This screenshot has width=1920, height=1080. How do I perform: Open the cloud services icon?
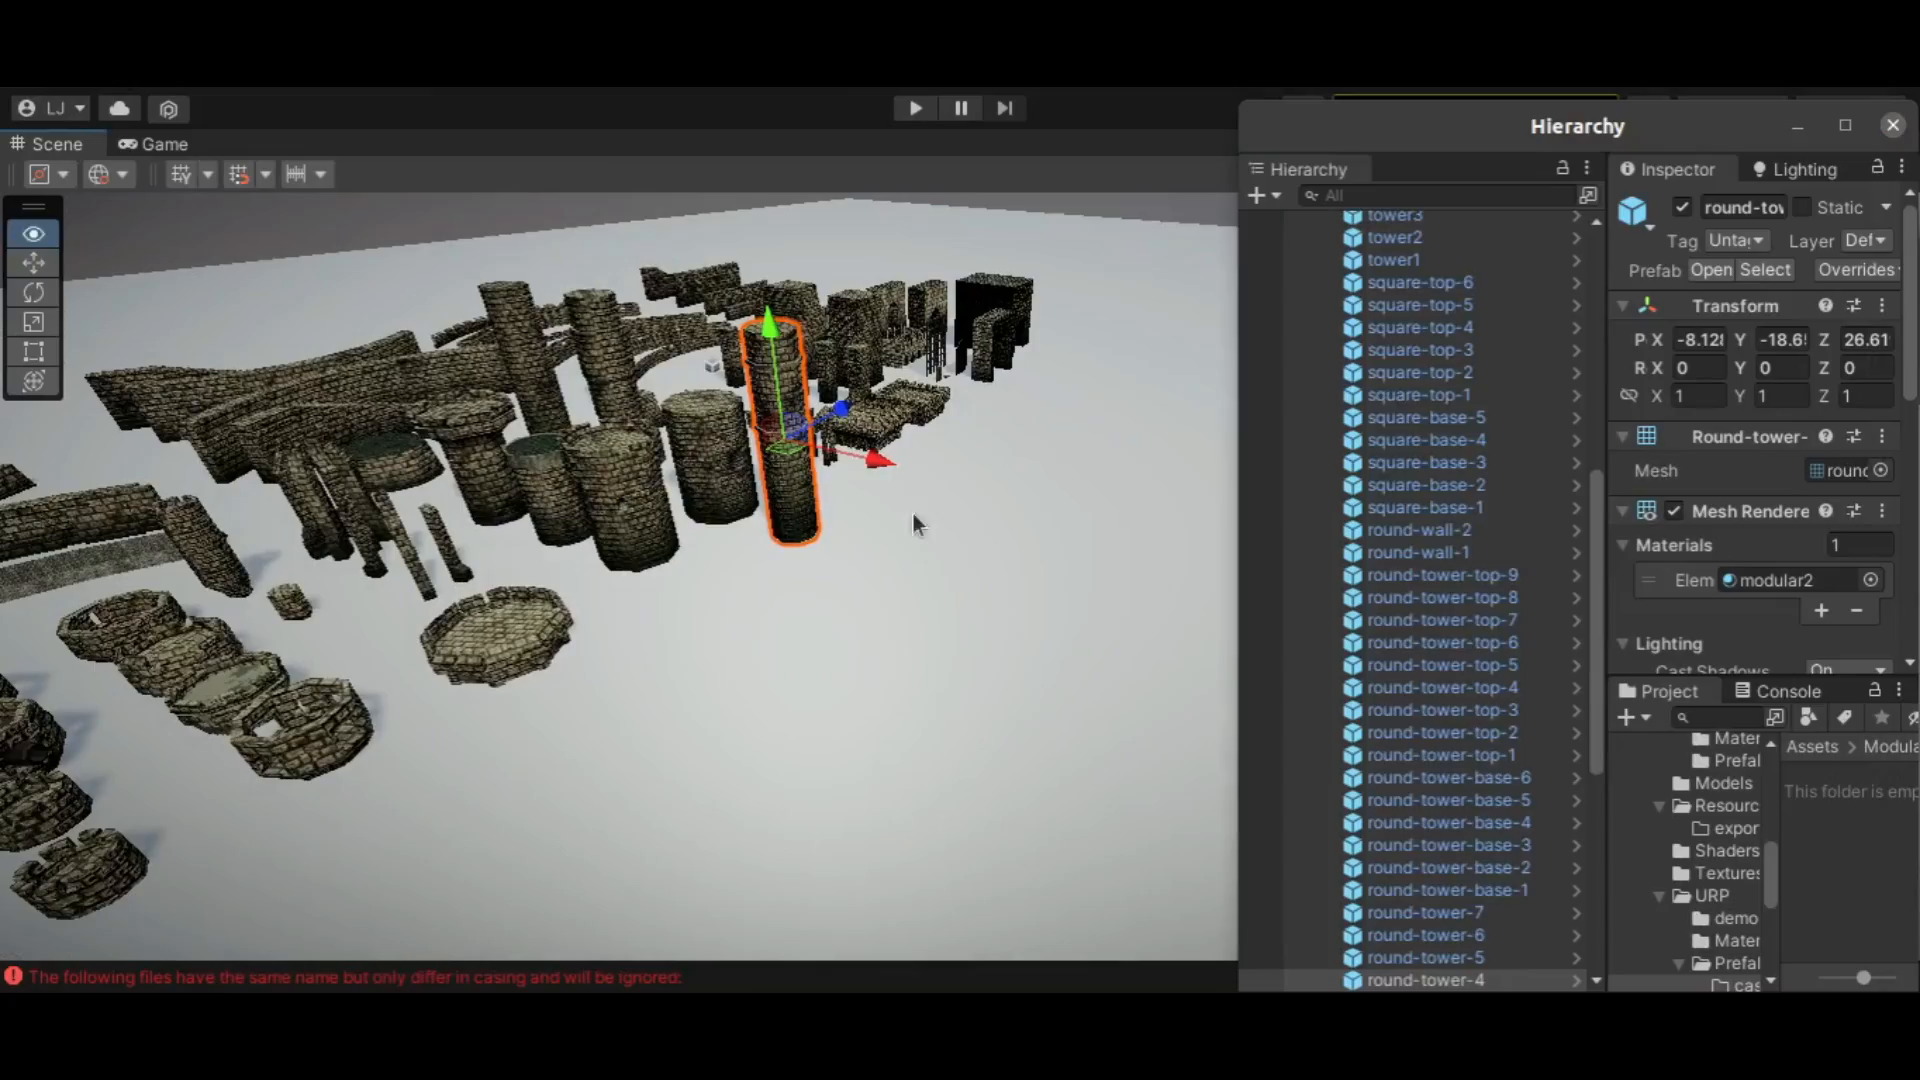(x=119, y=108)
